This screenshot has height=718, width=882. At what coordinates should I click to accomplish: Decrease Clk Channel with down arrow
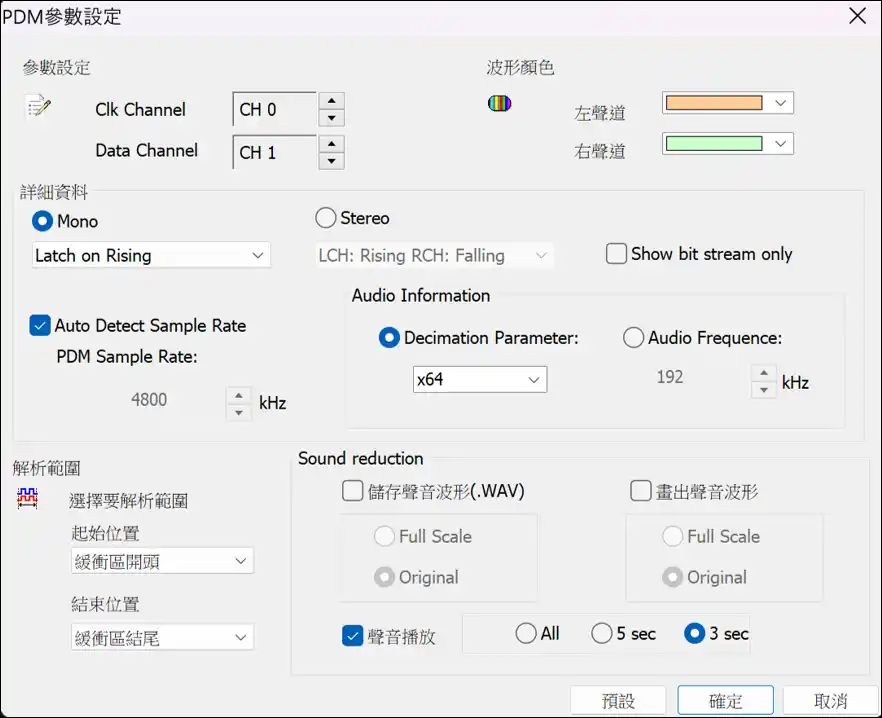[331, 118]
